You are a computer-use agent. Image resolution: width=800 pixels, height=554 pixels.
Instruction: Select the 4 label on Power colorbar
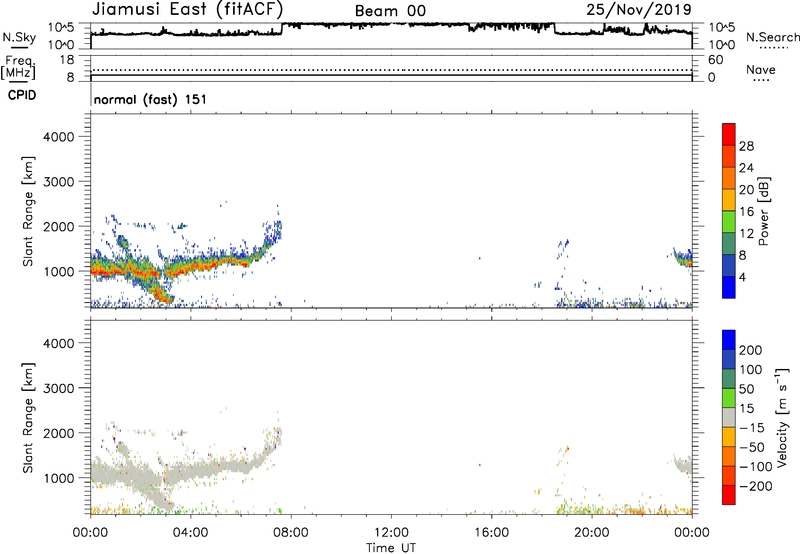coord(742,277)
